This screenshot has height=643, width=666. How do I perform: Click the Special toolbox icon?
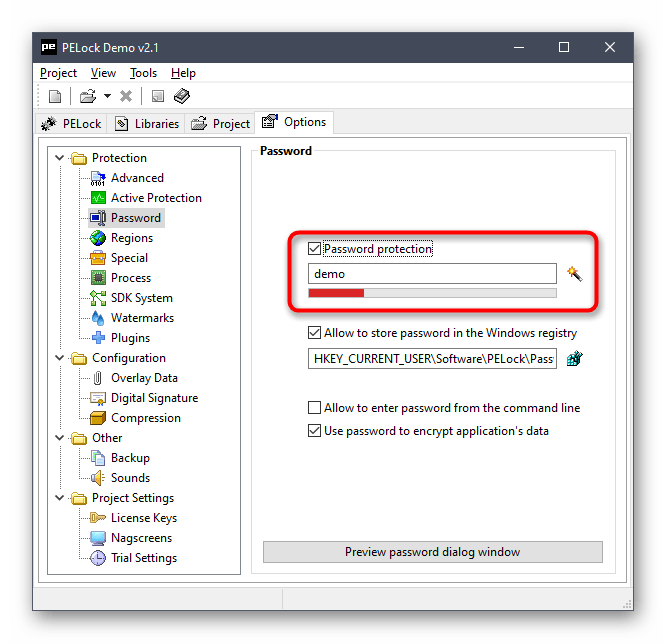[x=98, y=258]
